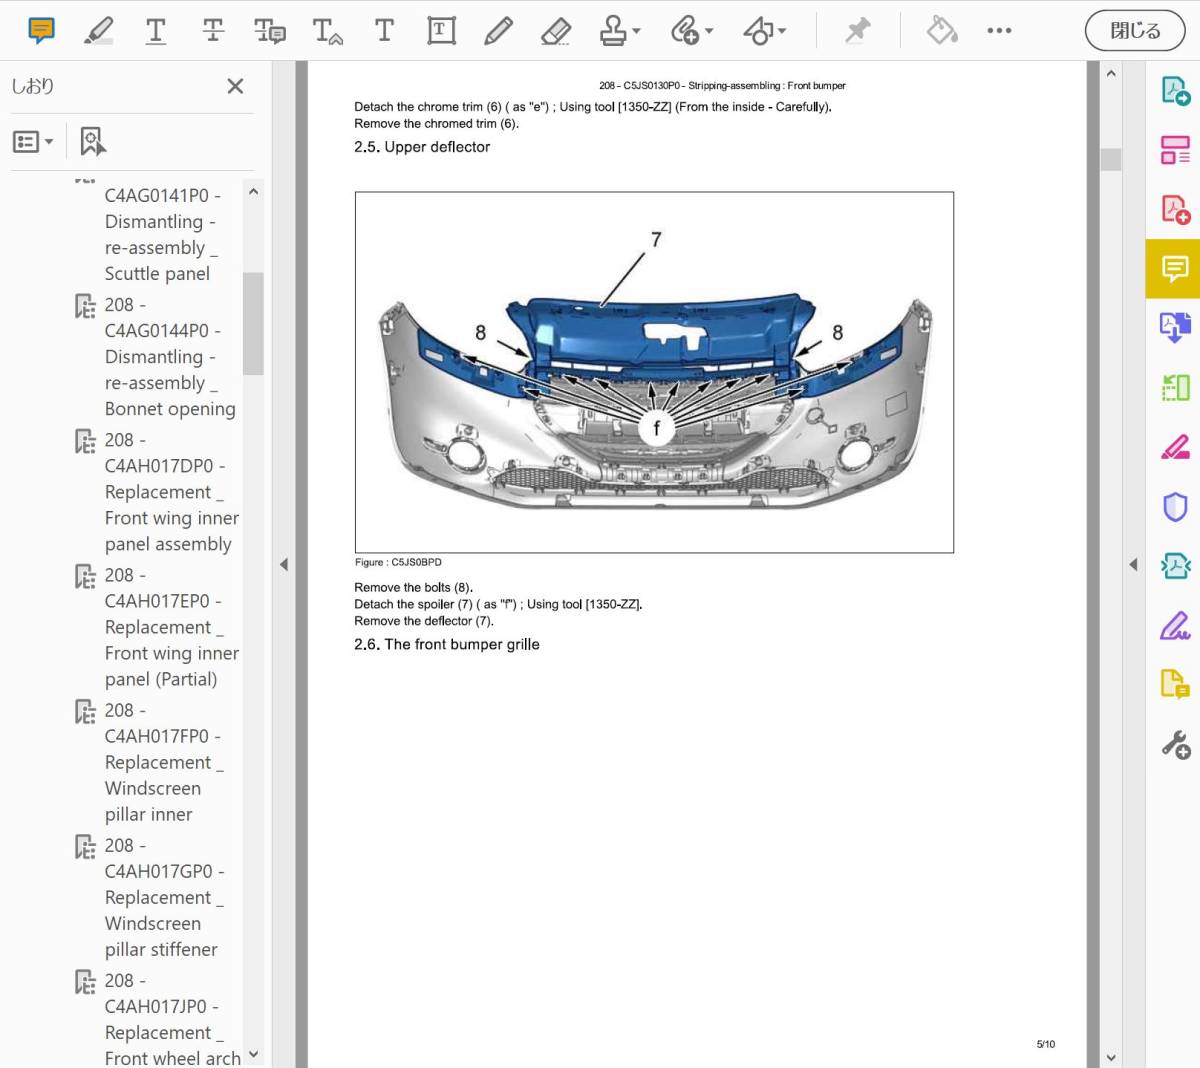Collapse the right tools pane arrow
Image resolution: width=1200 pixels, height=1068 pixels.
pos(1133,564)
